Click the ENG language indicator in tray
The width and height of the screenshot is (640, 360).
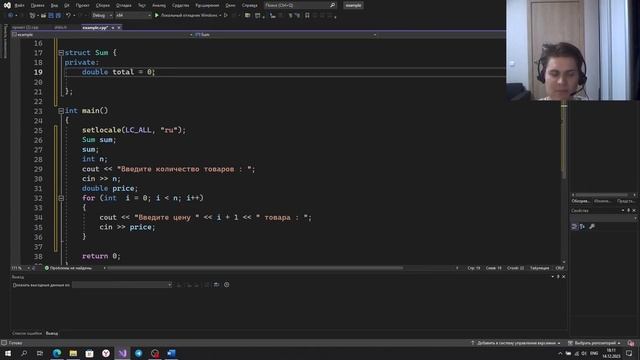tap(594, 353)
